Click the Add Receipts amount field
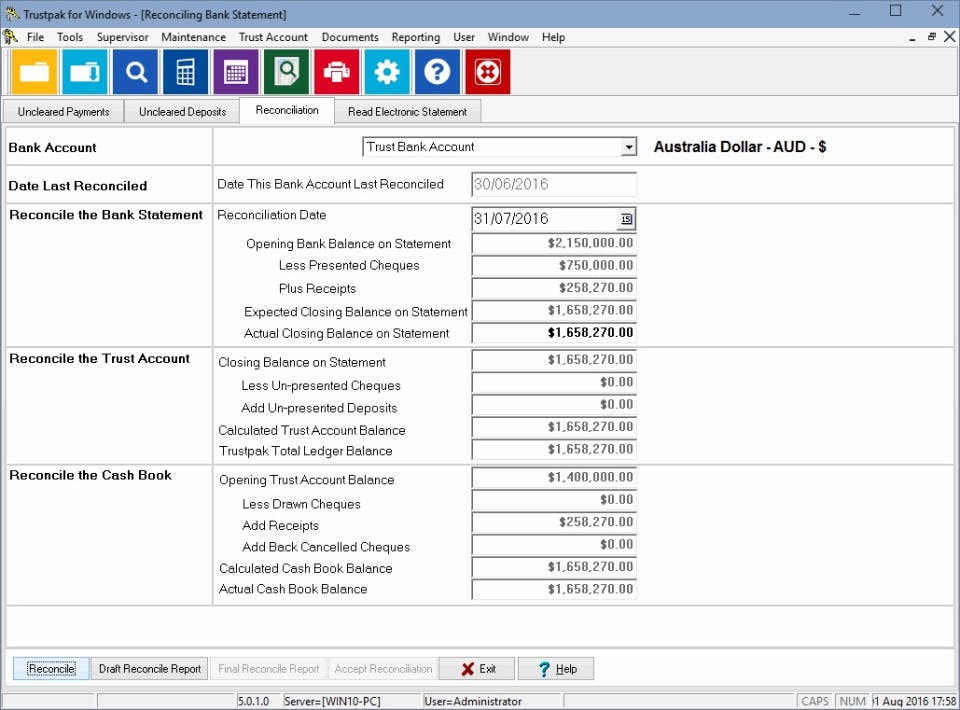960x710 pixels. click(554, 522)
